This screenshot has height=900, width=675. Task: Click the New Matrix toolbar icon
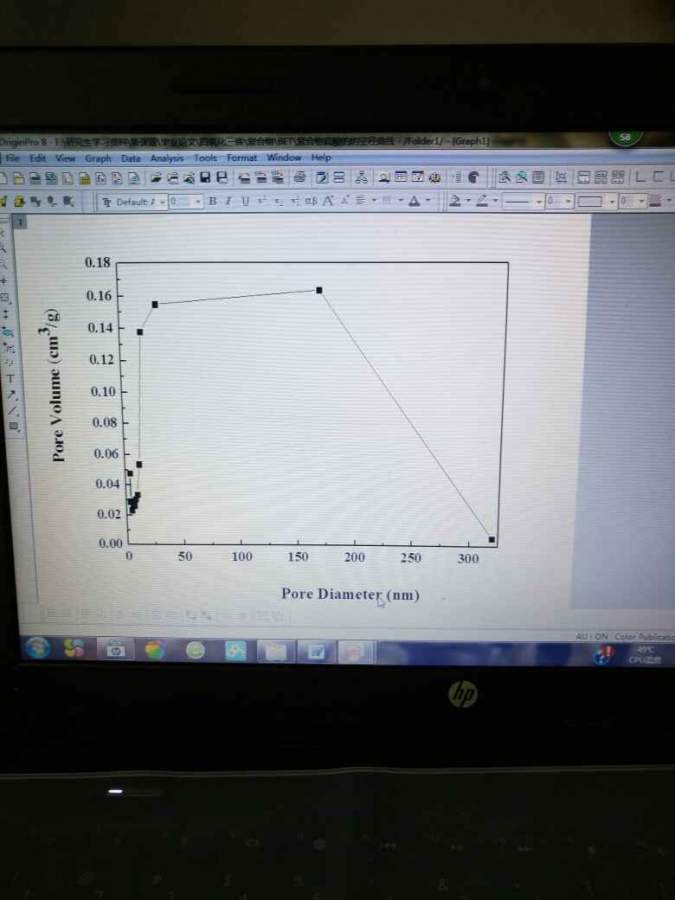pyautogui.click(x=85, y=178)
